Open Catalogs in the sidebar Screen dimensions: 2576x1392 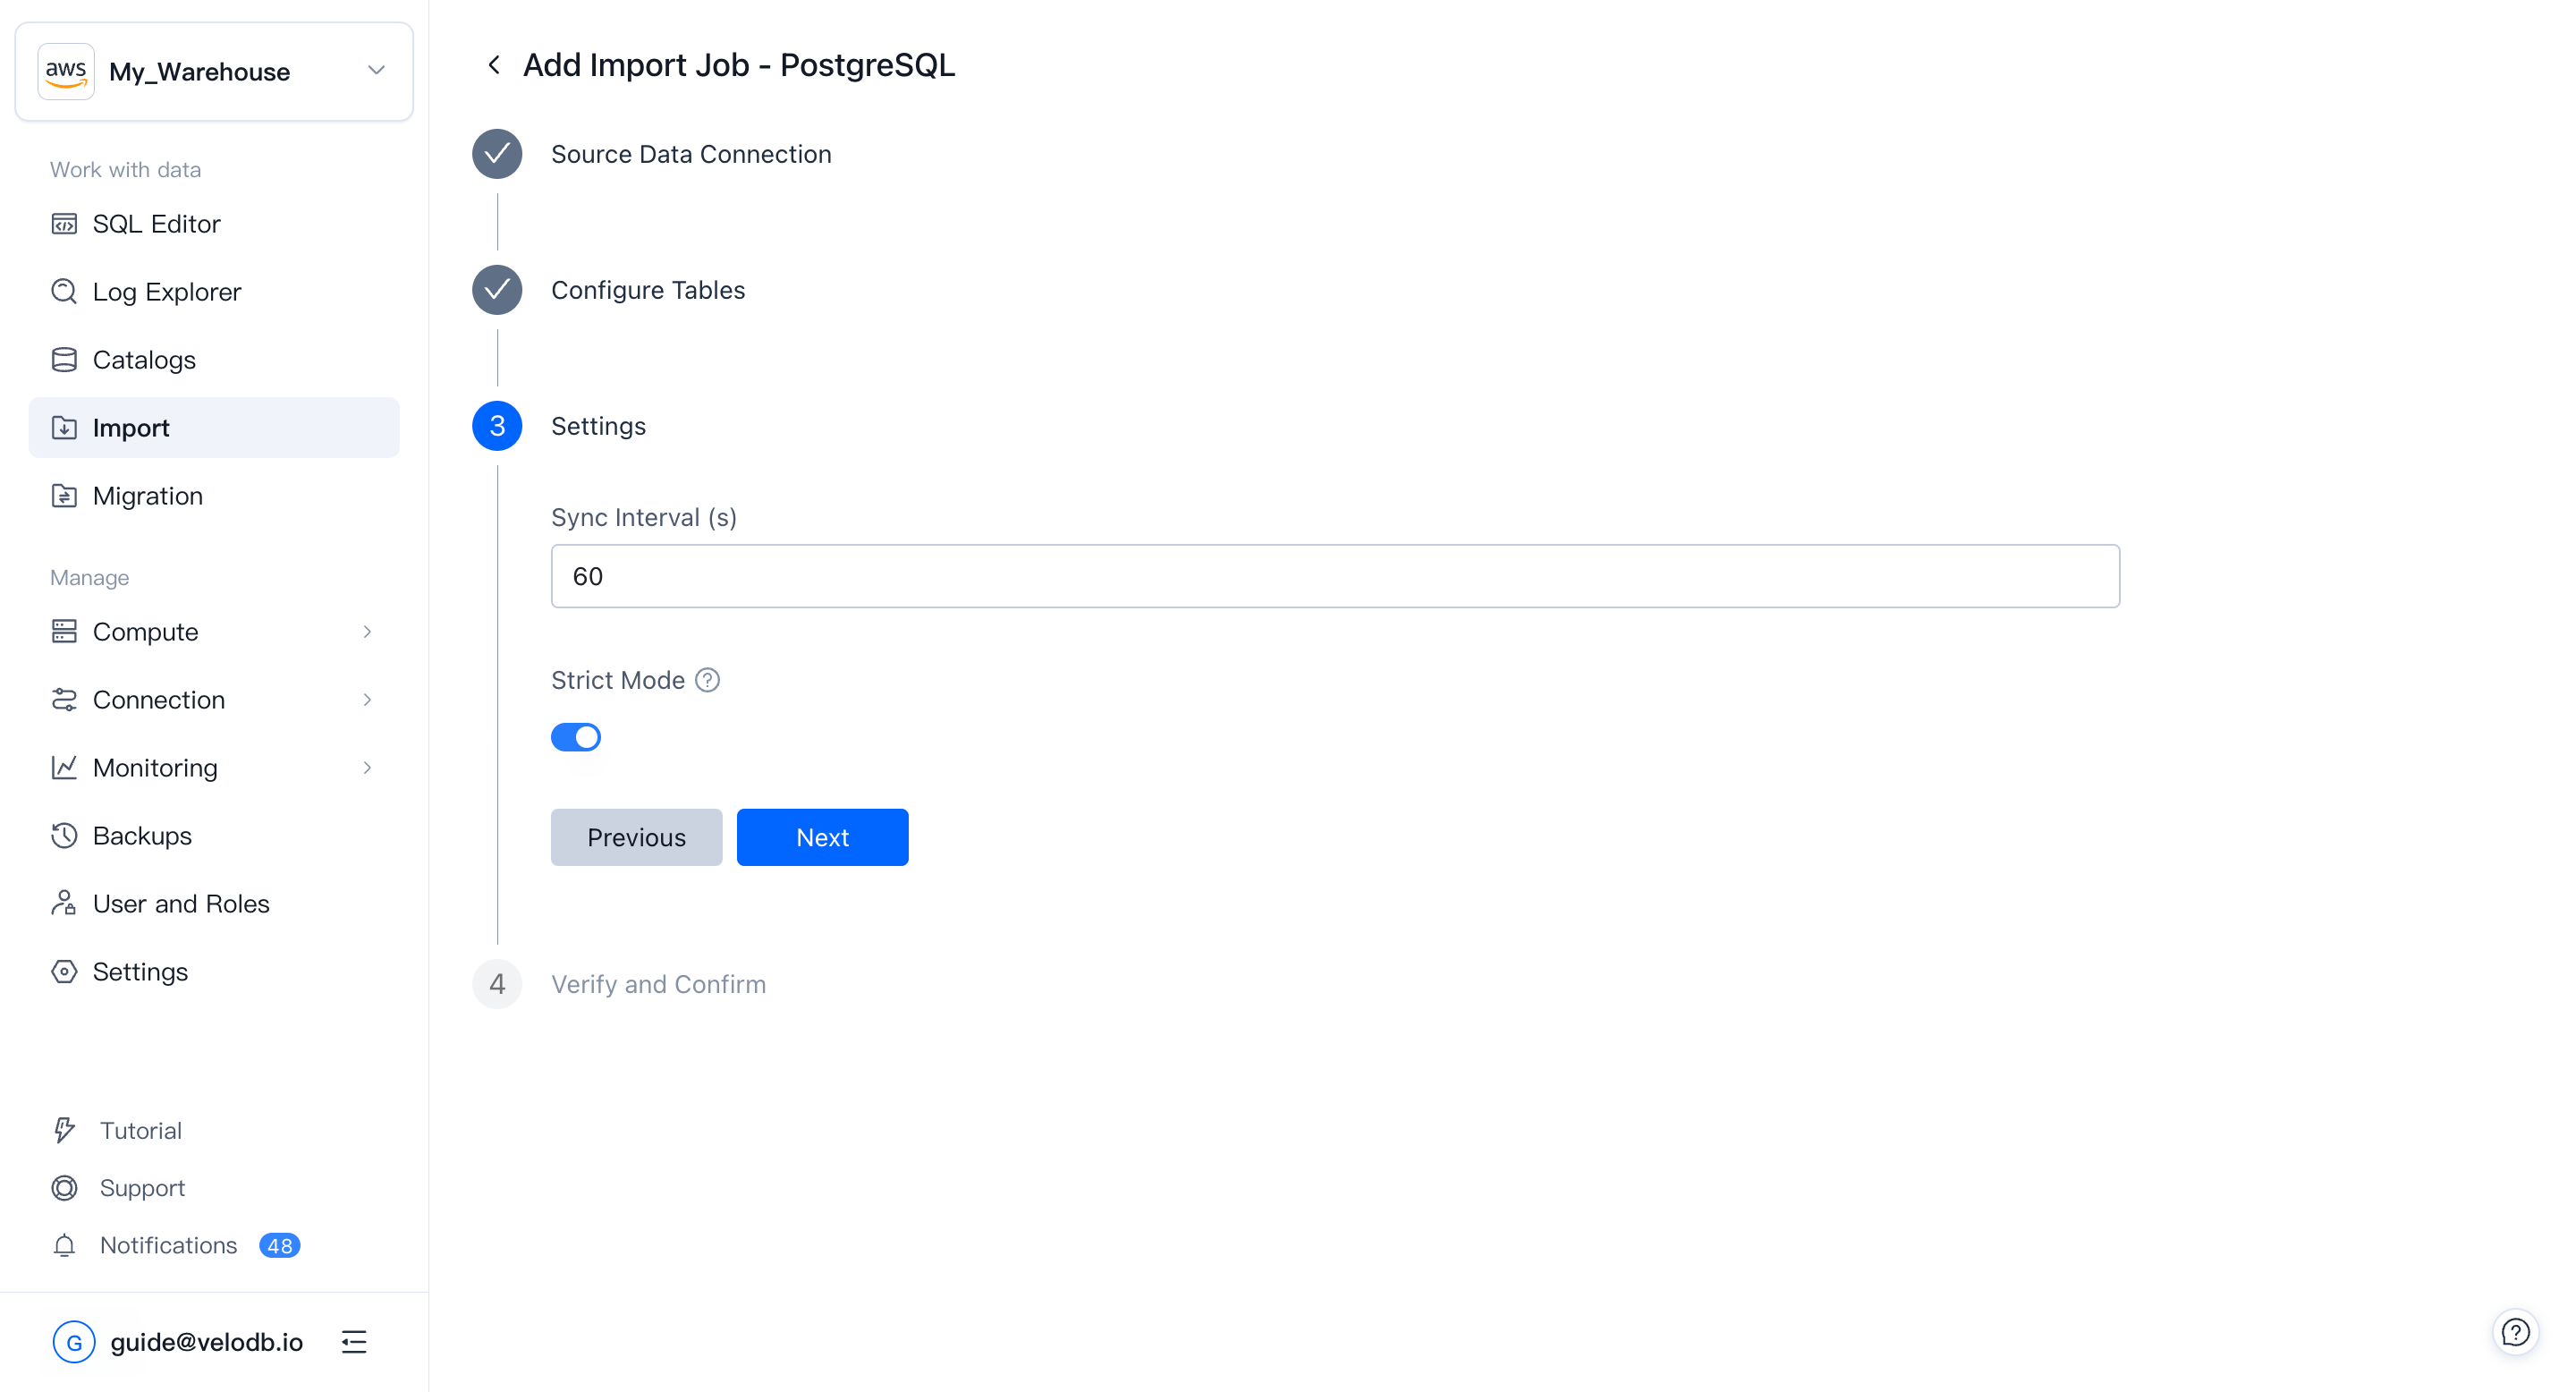[x=144, y=359]
